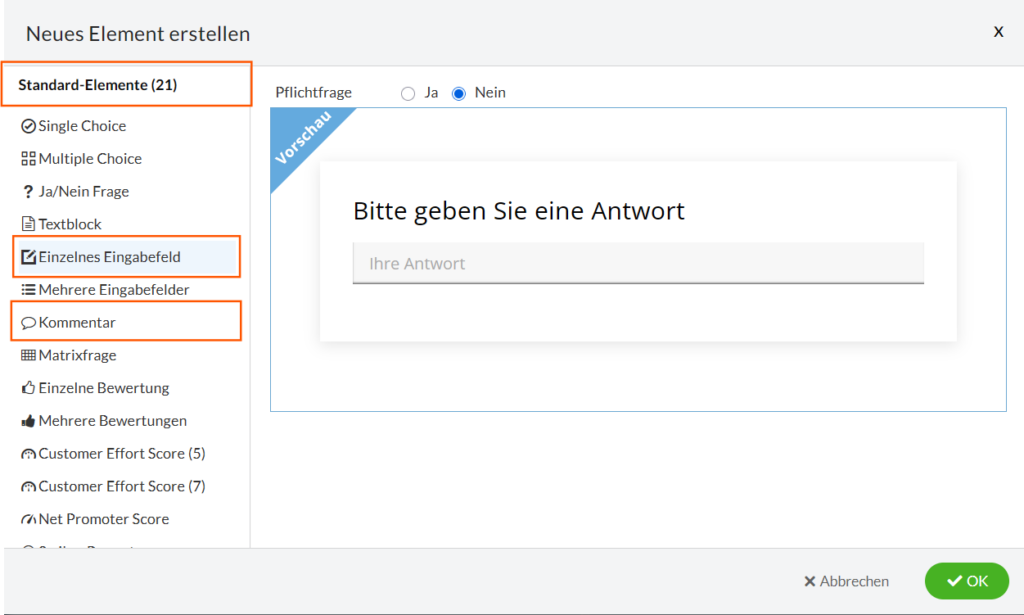Click the Ihre Antwort input field

click(x=638, y=264)
